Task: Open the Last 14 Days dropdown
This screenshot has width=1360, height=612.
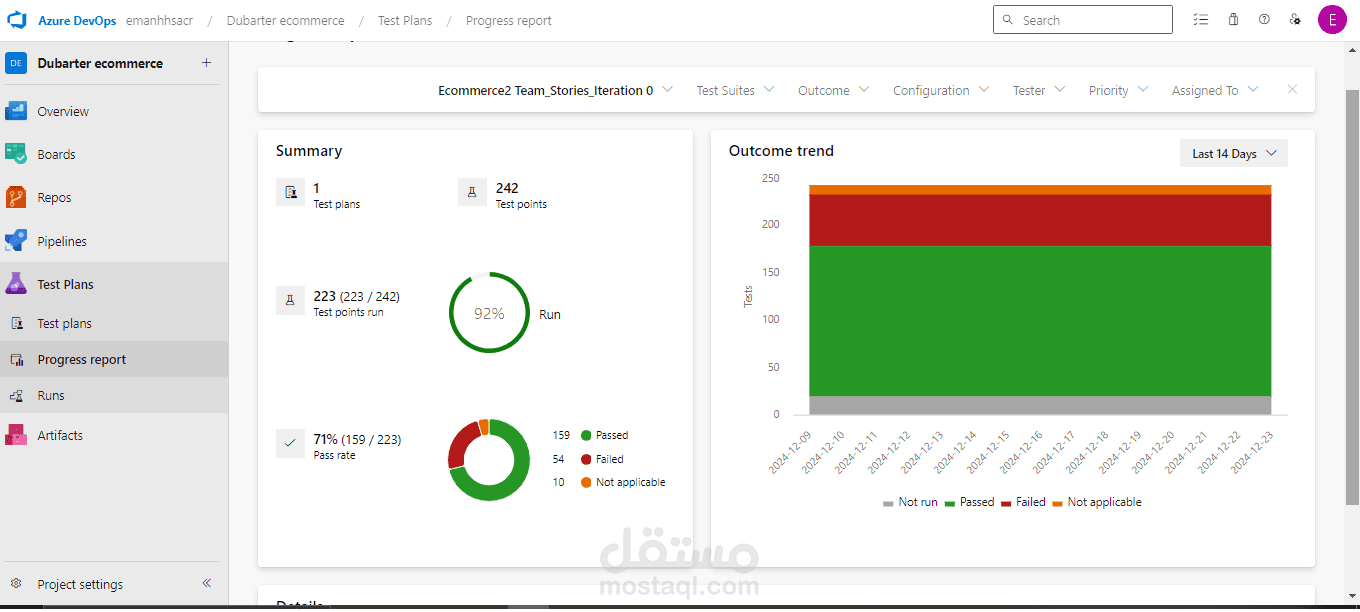Action: point(1233,152)
